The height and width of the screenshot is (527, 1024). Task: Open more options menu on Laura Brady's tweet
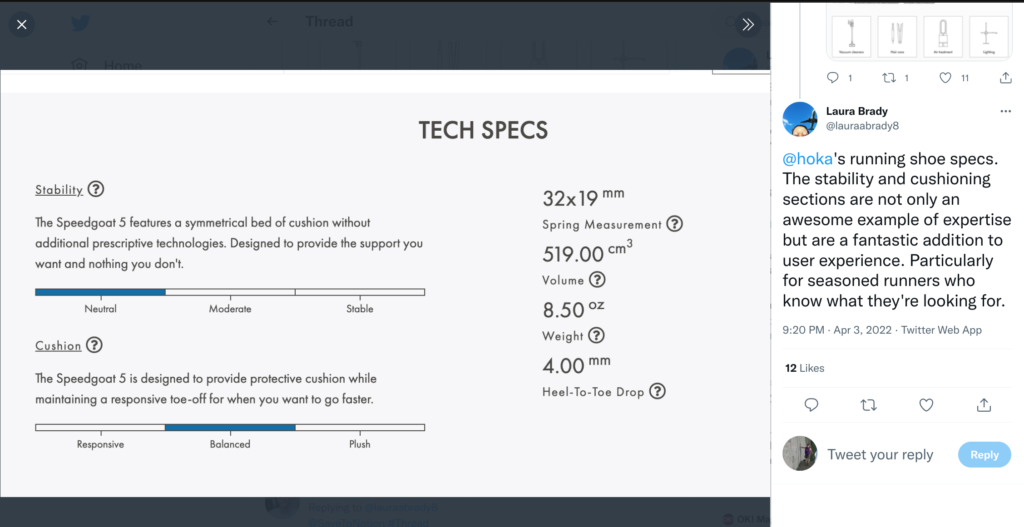[x=1005, y=112]
